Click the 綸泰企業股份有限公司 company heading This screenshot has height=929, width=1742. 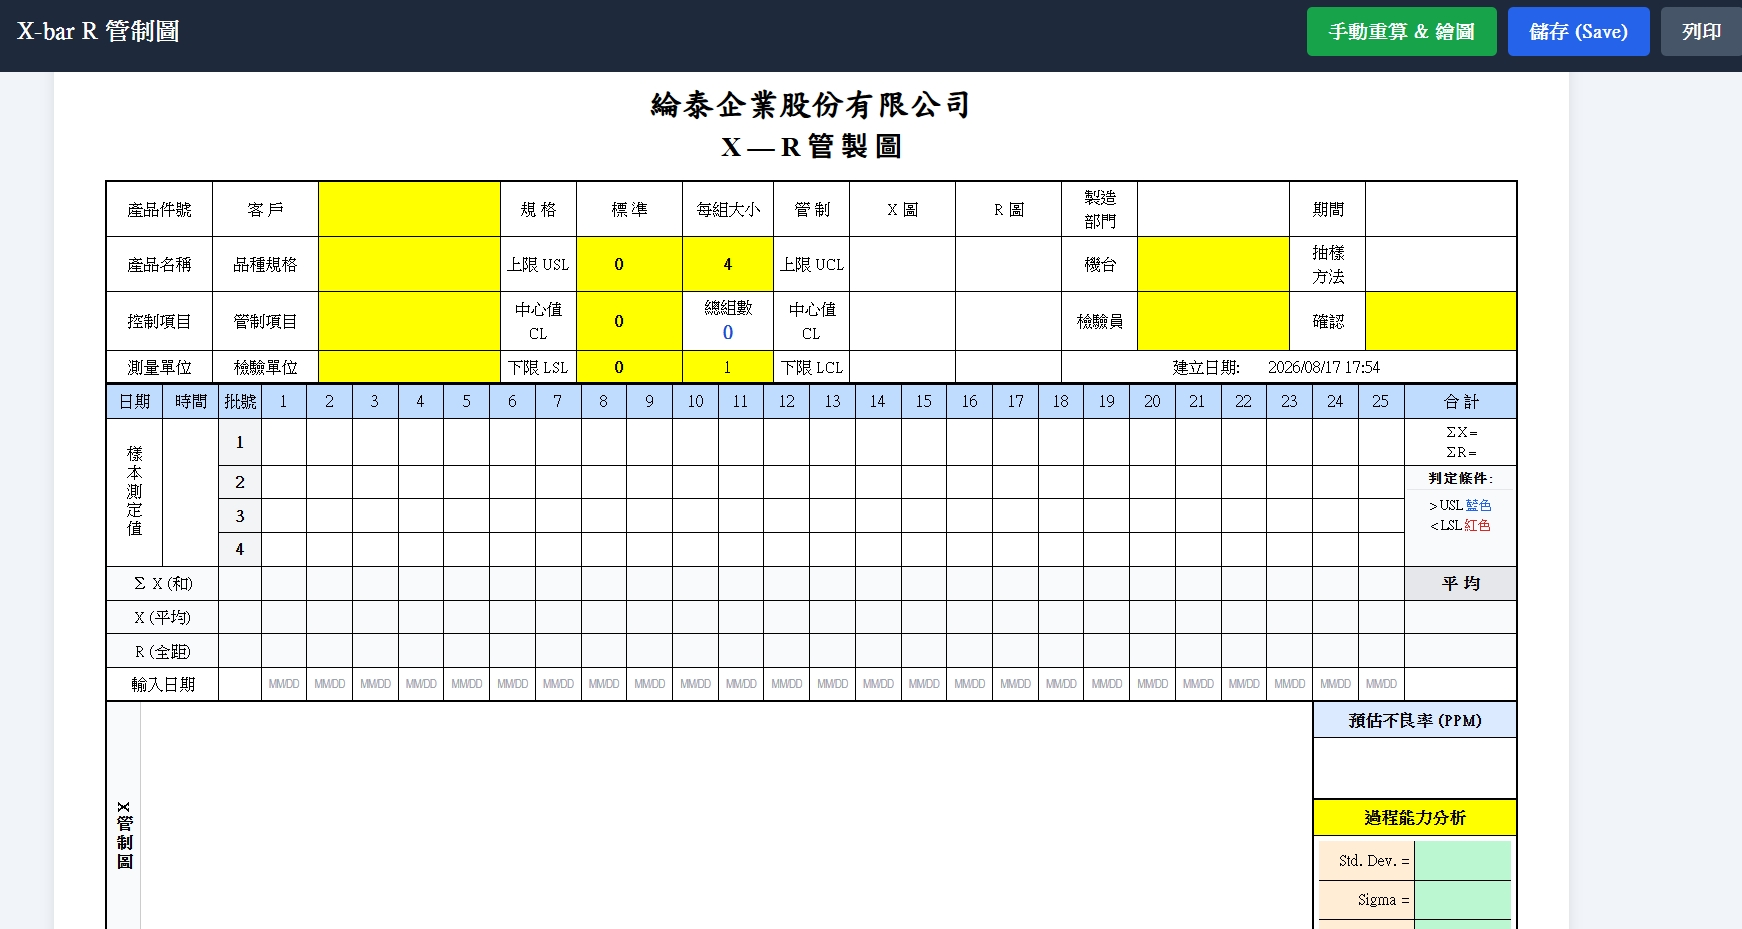pos(811,104)
